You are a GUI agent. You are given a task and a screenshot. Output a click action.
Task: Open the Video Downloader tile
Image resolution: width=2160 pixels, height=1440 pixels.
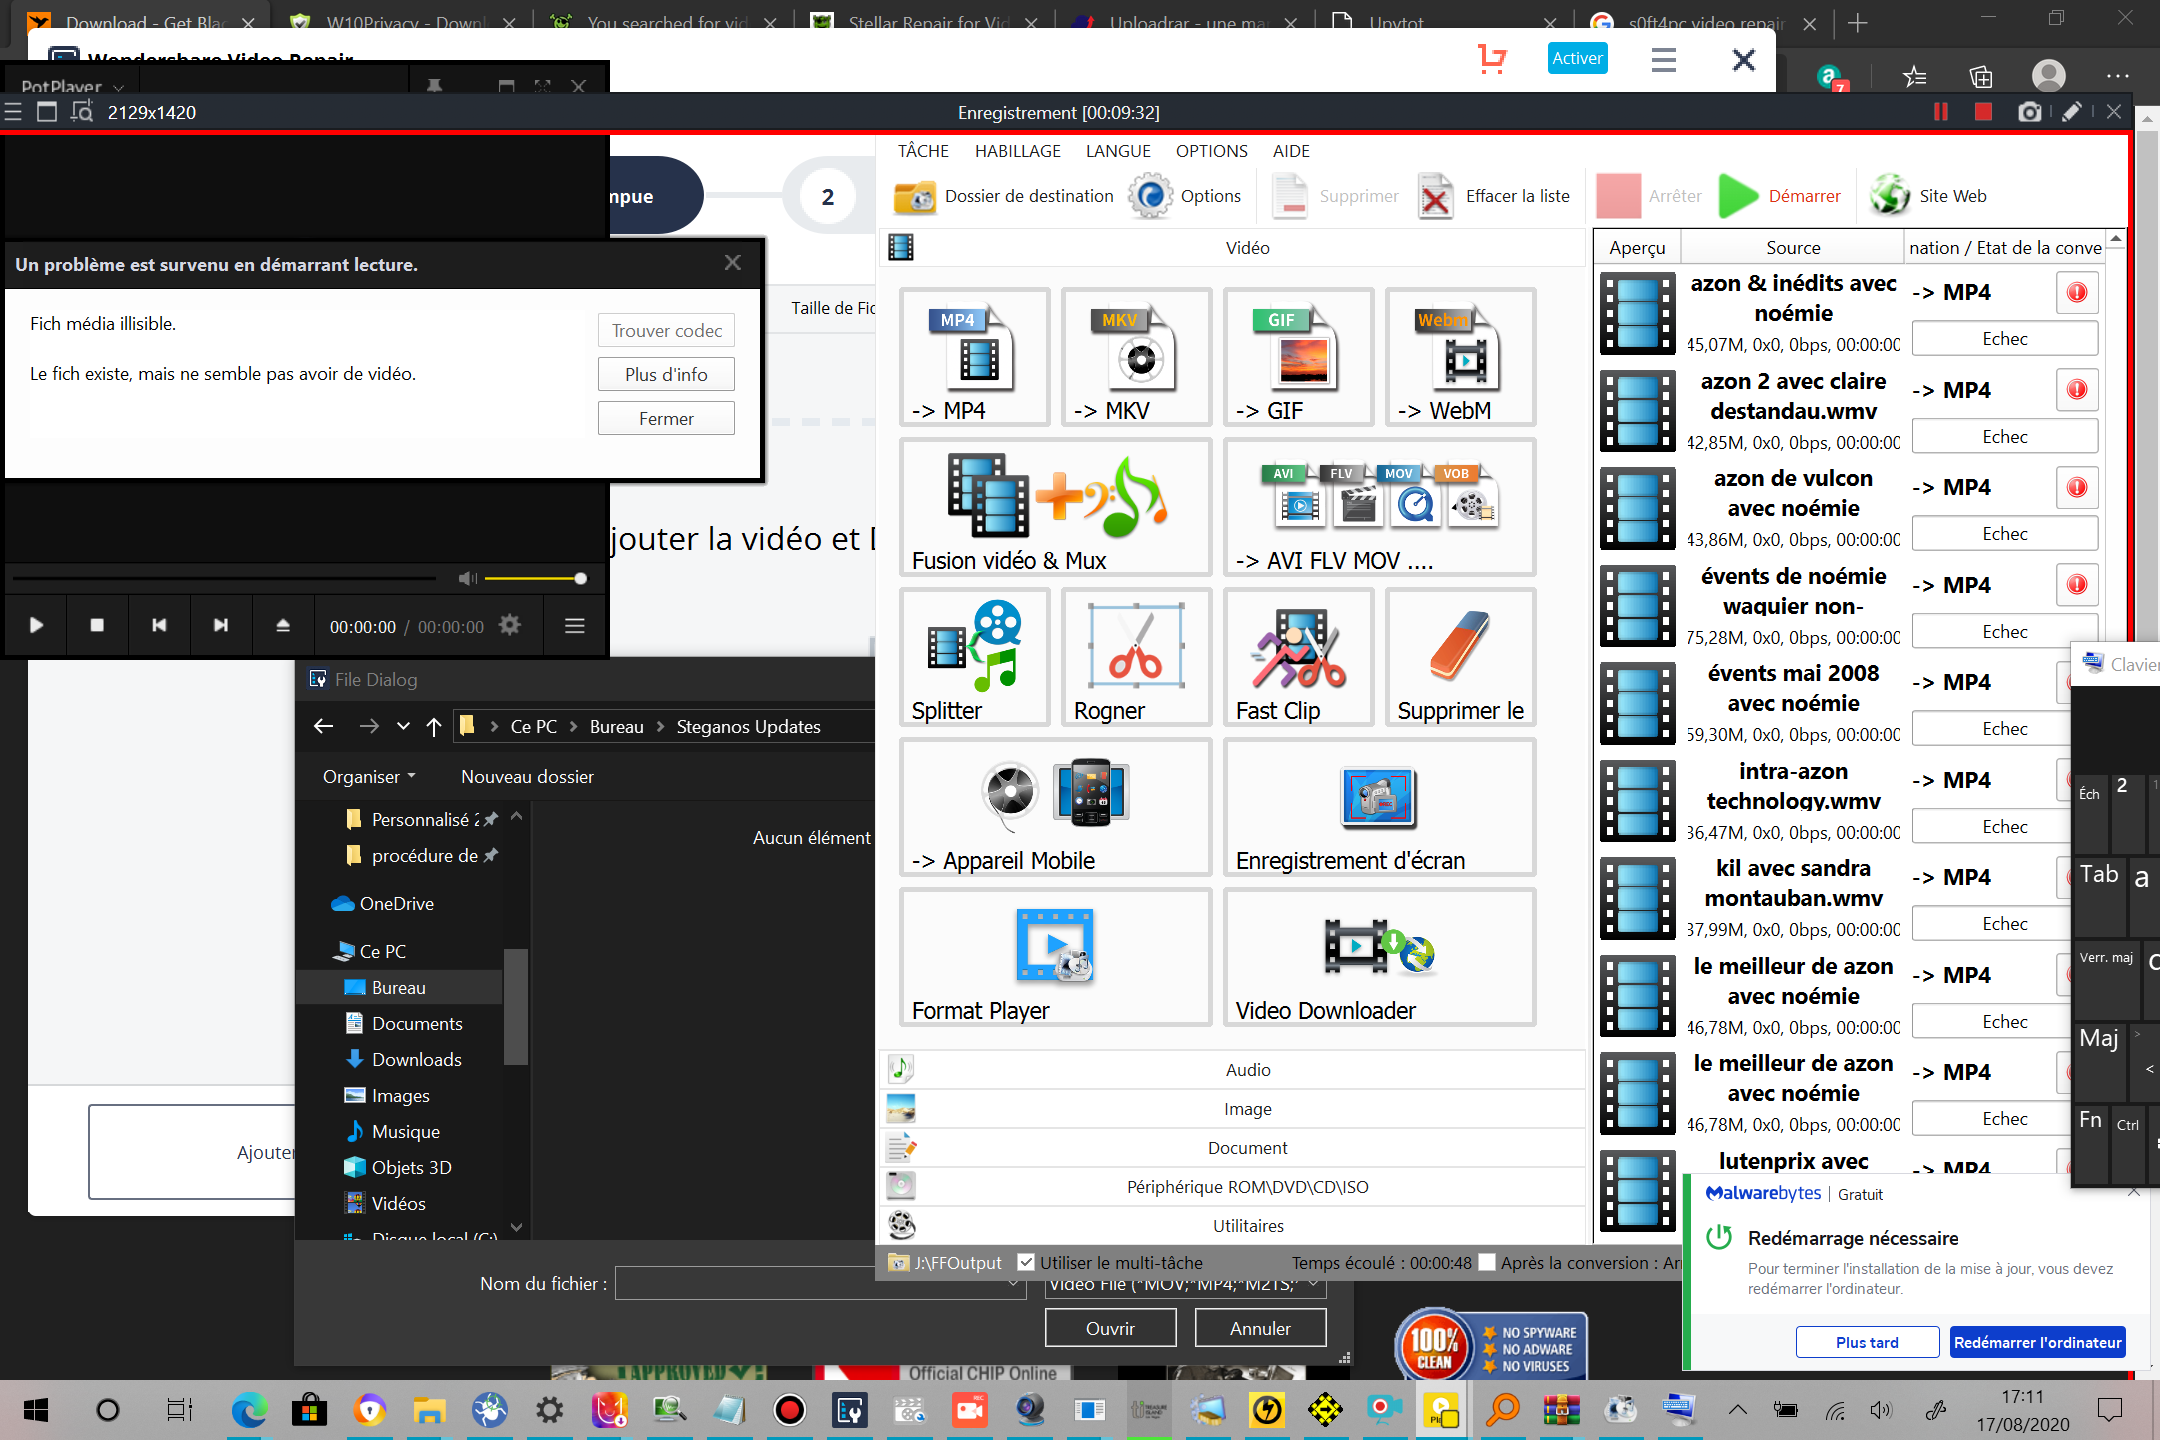click(1379, 957)
